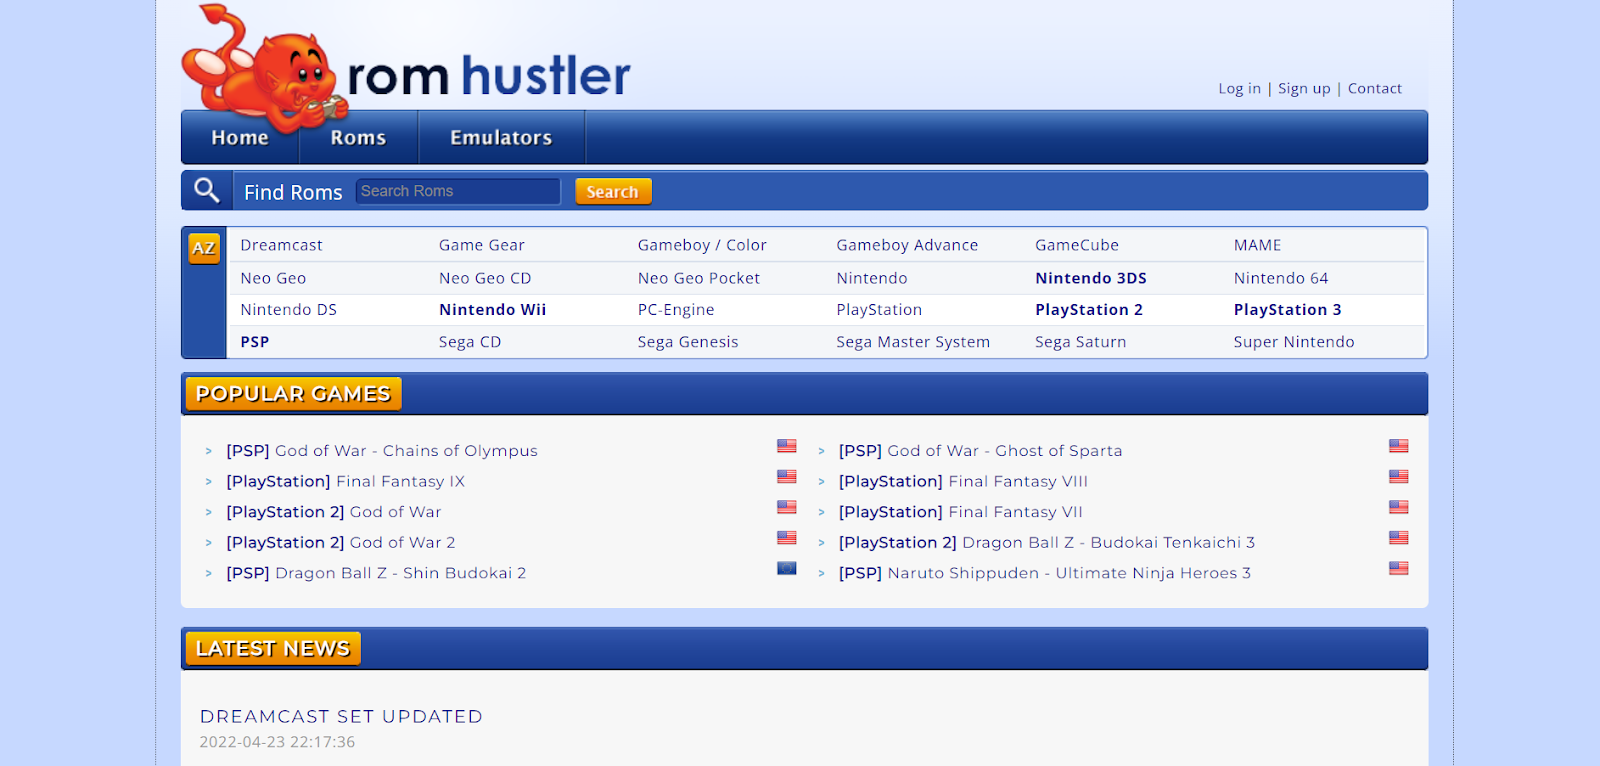
Task: Click US flag beside Final Fantasy IX
Action: 787,477
